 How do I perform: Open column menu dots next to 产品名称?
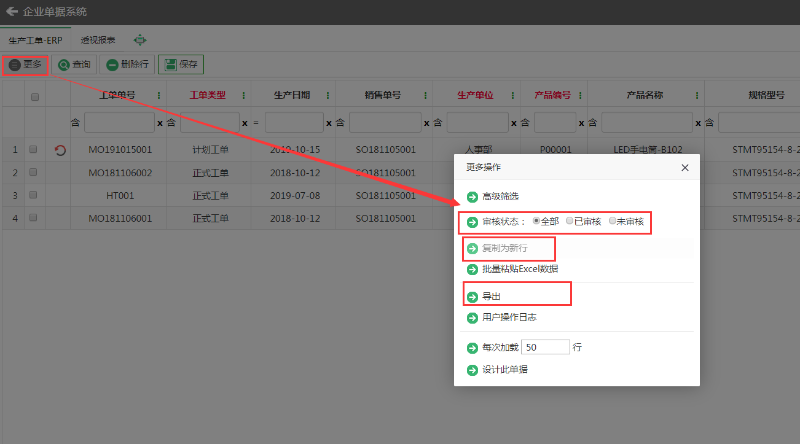pyautogui.click(x=697, y=95)
